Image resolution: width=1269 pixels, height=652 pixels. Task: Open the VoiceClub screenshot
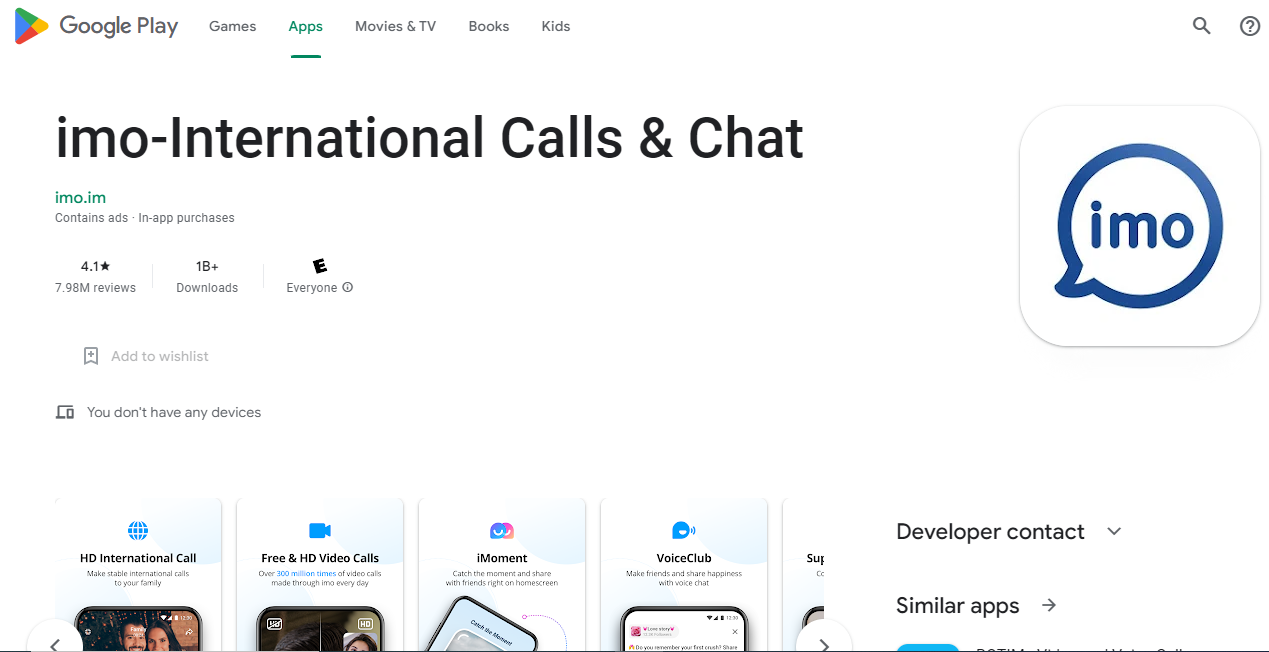[684, 575]
